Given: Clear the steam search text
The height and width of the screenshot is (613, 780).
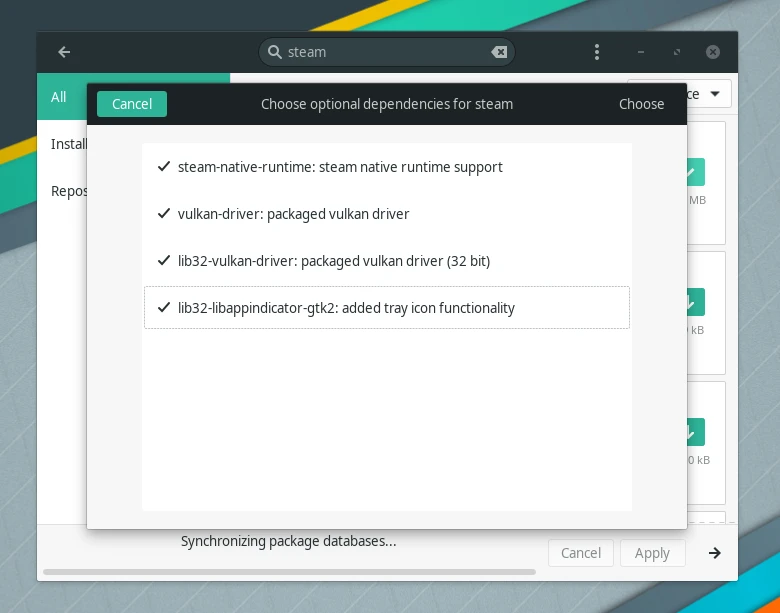Looking at the screenshot, I should click(499, 52).
